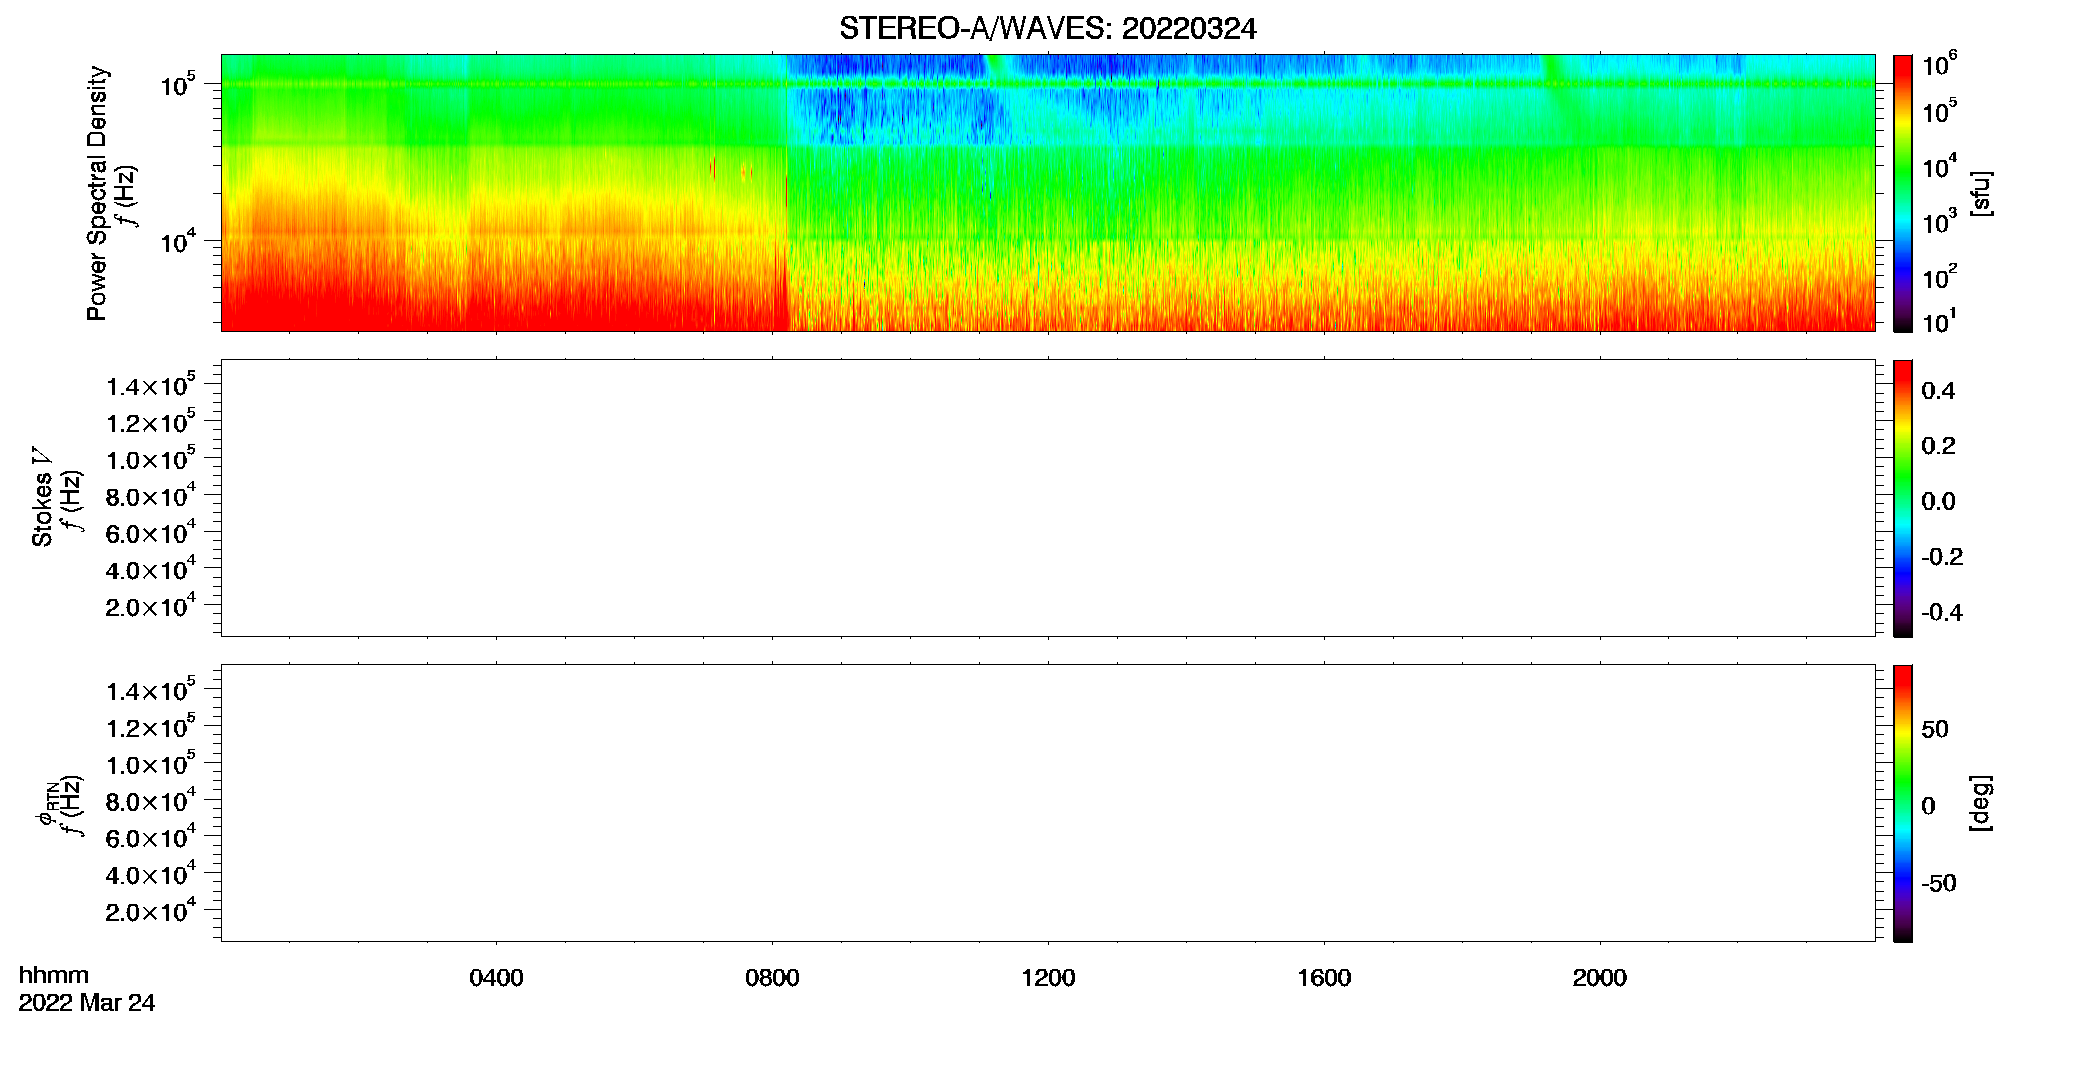Click the Power Spectral Density axis label
This screenshot has height=1080, width=2096.
(x=97, y=193)
